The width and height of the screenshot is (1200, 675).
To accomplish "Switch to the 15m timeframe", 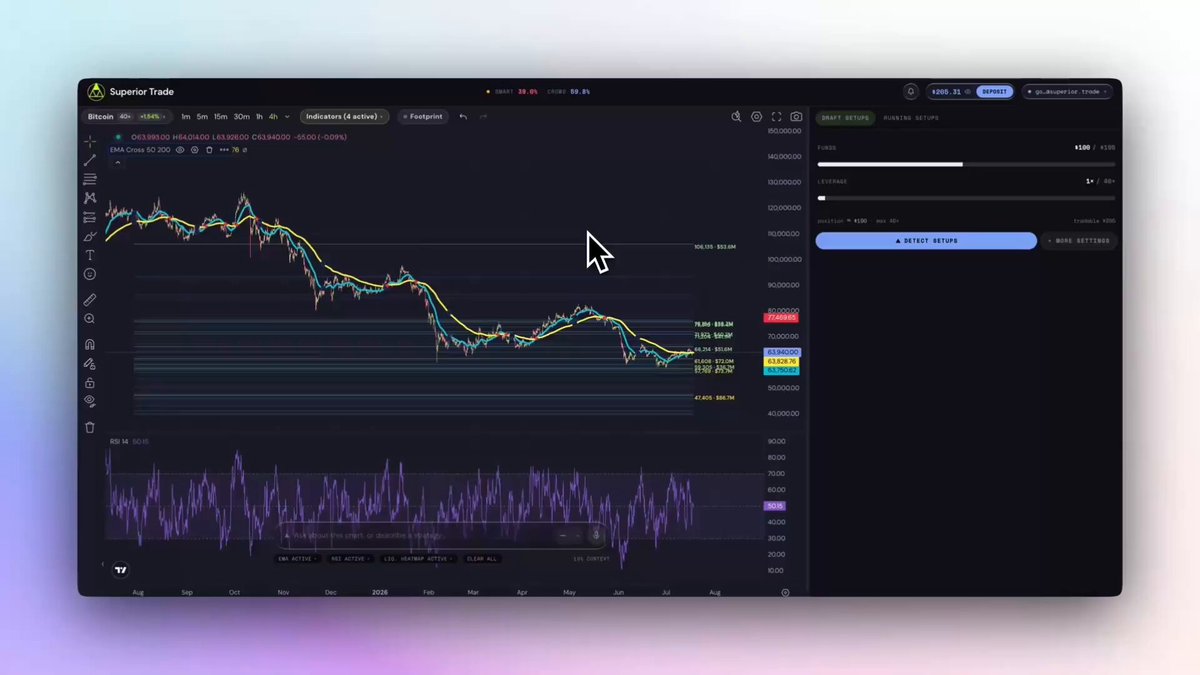I will point(220,117).
